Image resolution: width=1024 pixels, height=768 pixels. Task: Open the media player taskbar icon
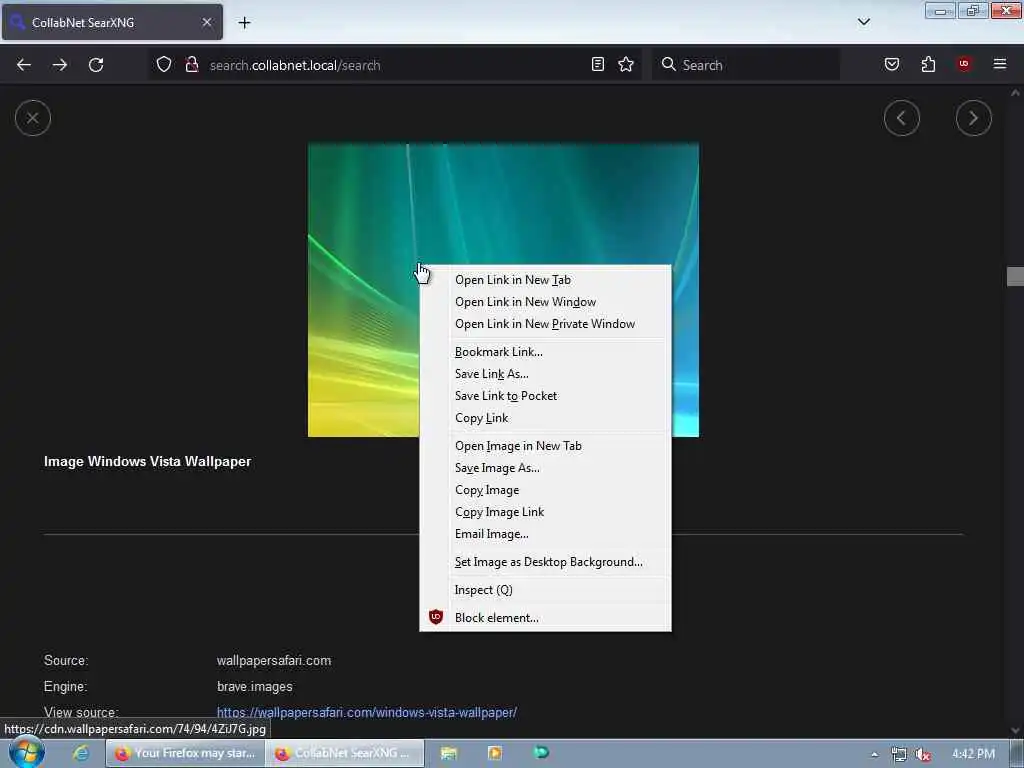point(495,753)
